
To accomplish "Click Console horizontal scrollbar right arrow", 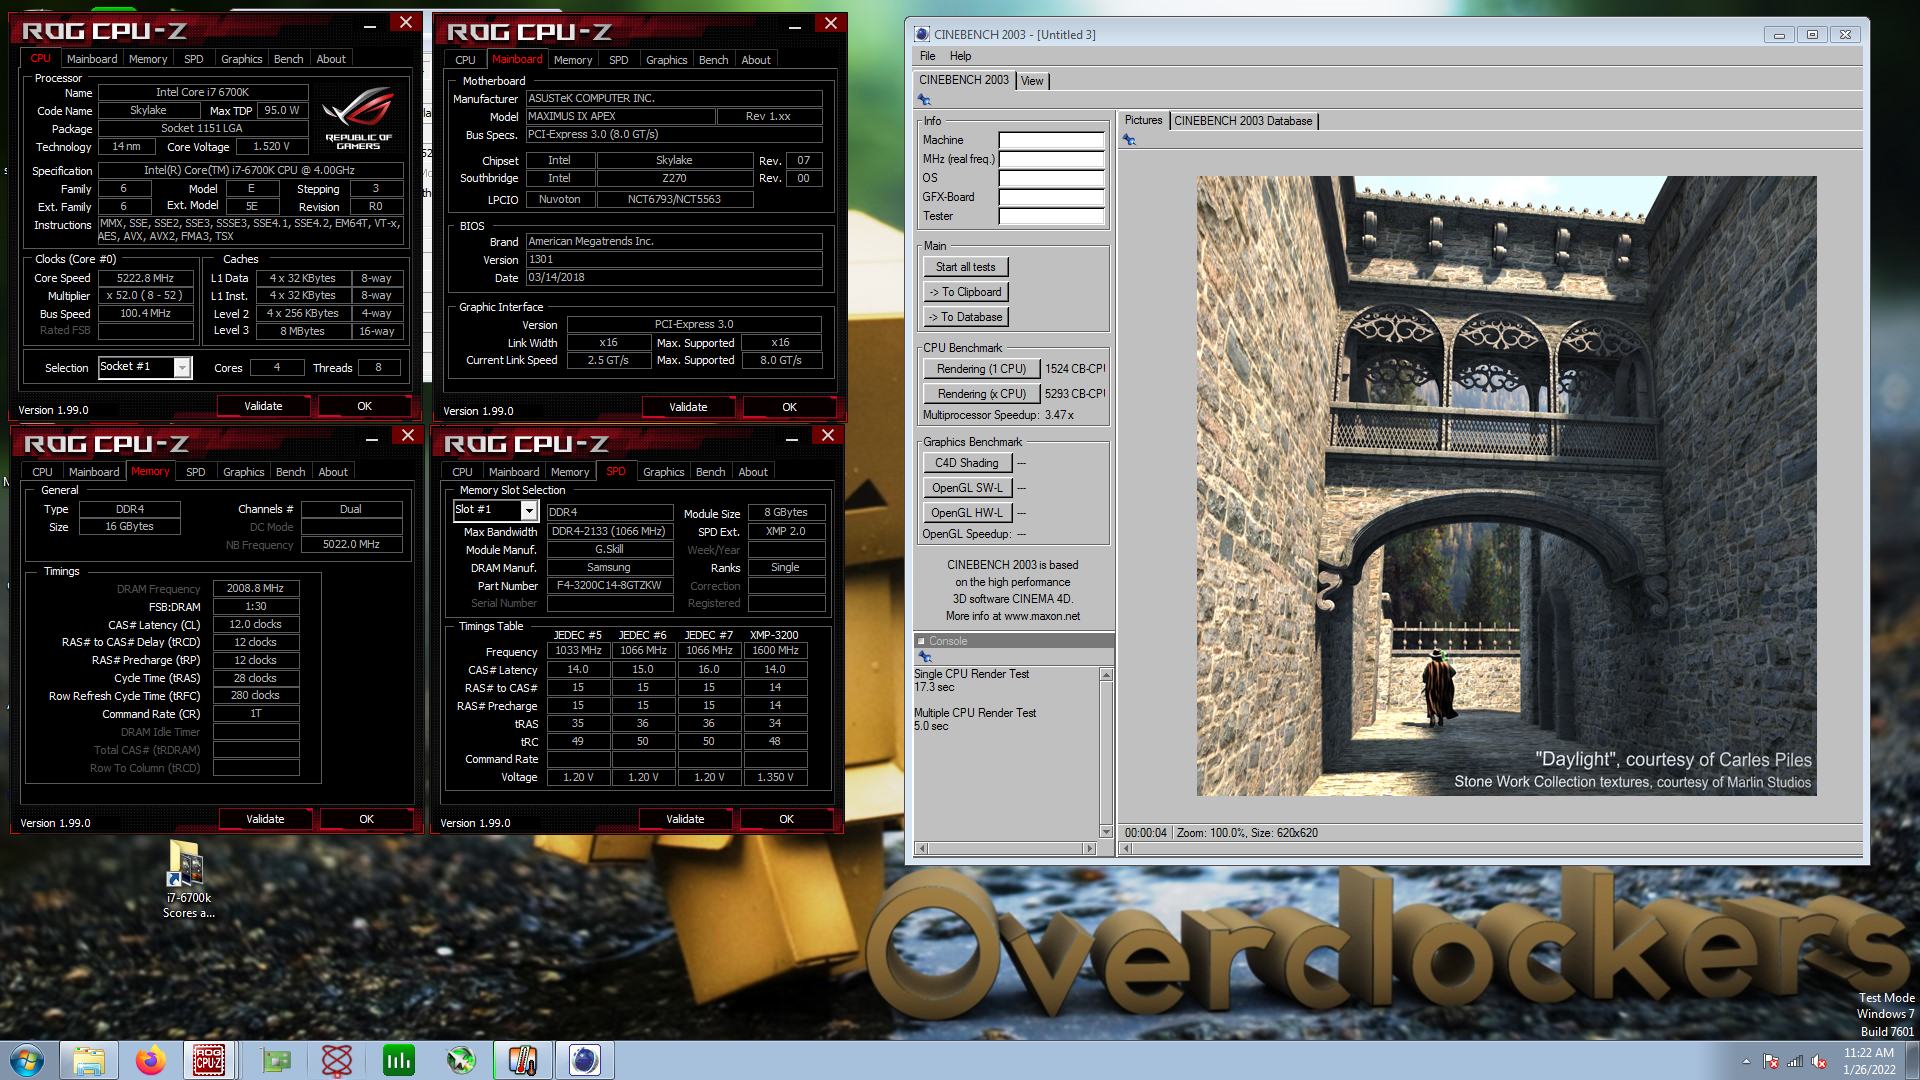I will (1090, 848).
